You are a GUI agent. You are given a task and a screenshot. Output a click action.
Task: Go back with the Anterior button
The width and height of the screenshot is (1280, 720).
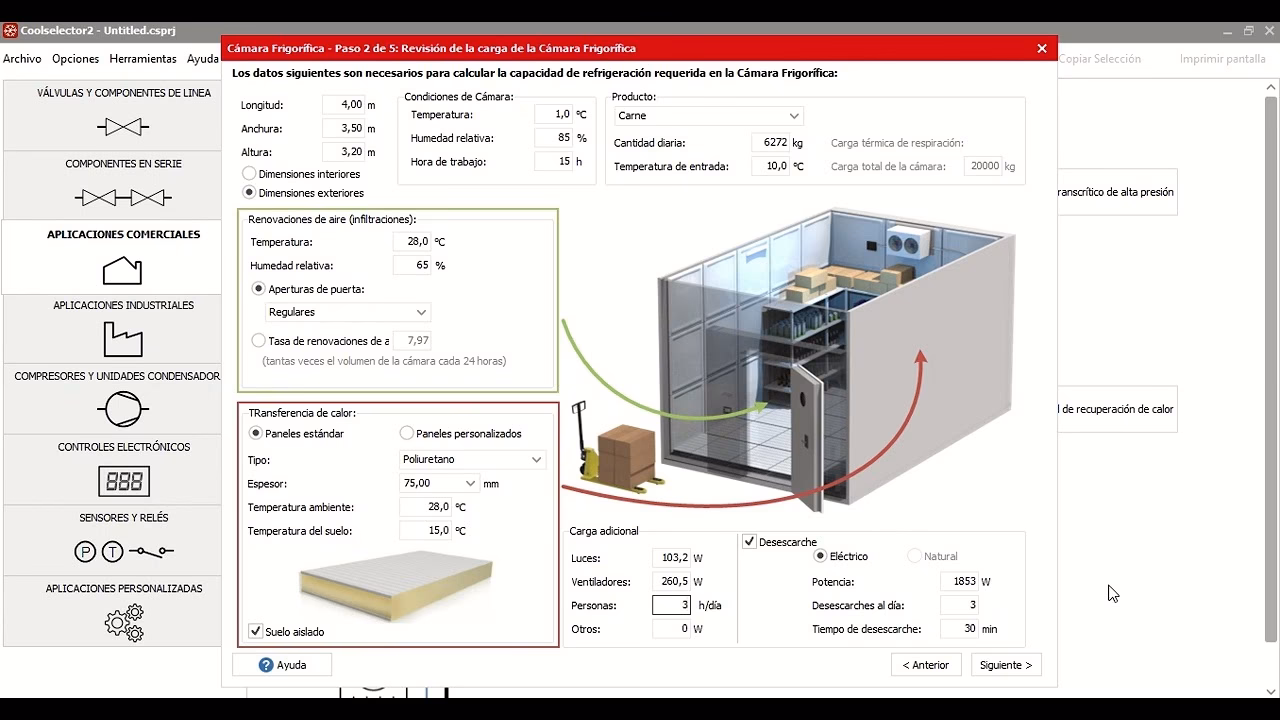[x=925, y=665]
